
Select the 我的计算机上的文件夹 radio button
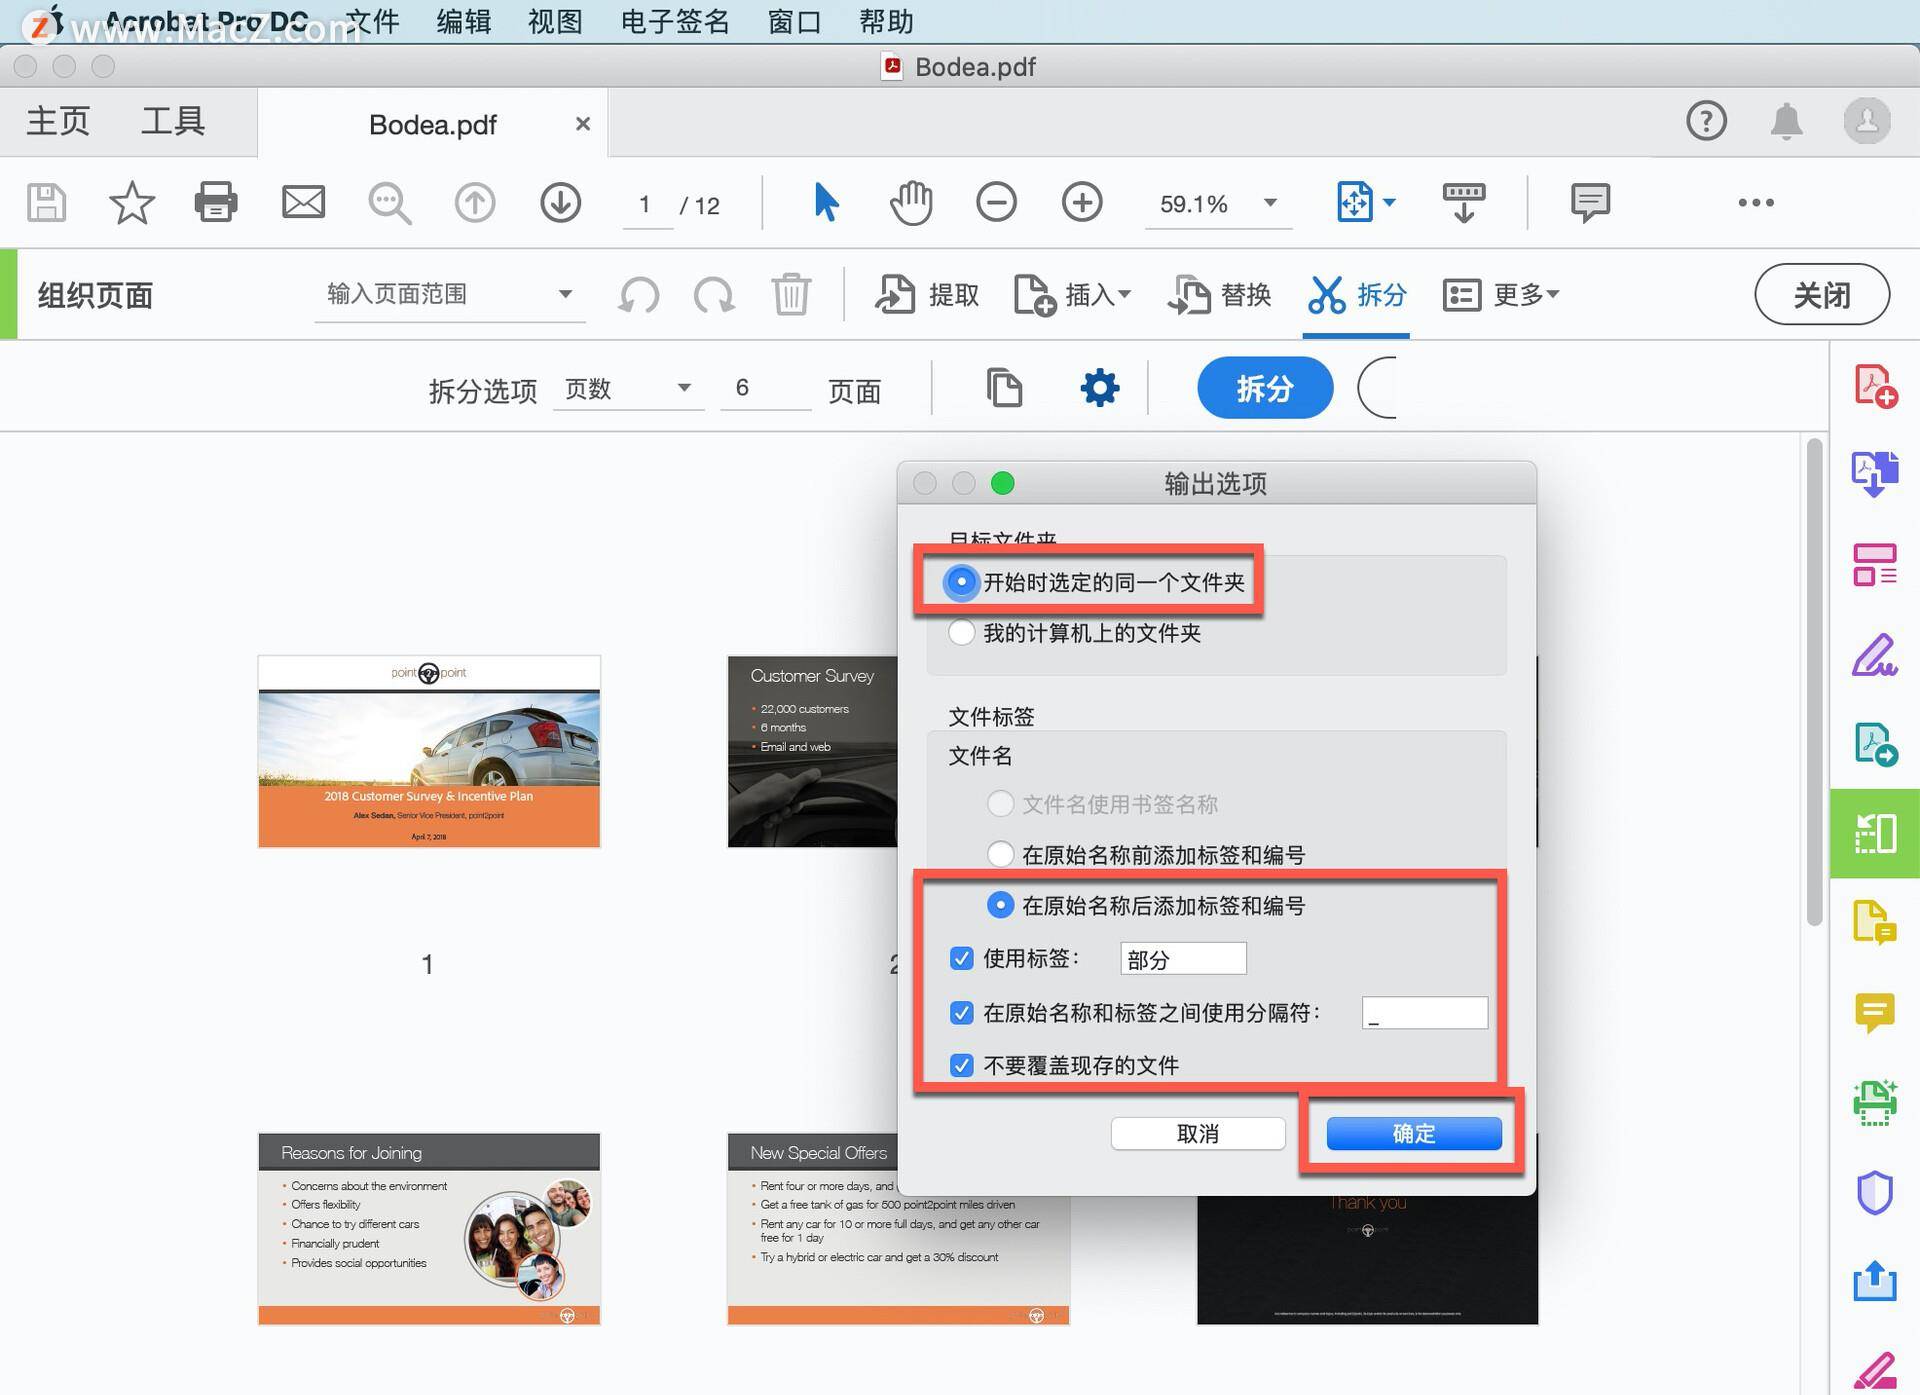coord(961,632)
